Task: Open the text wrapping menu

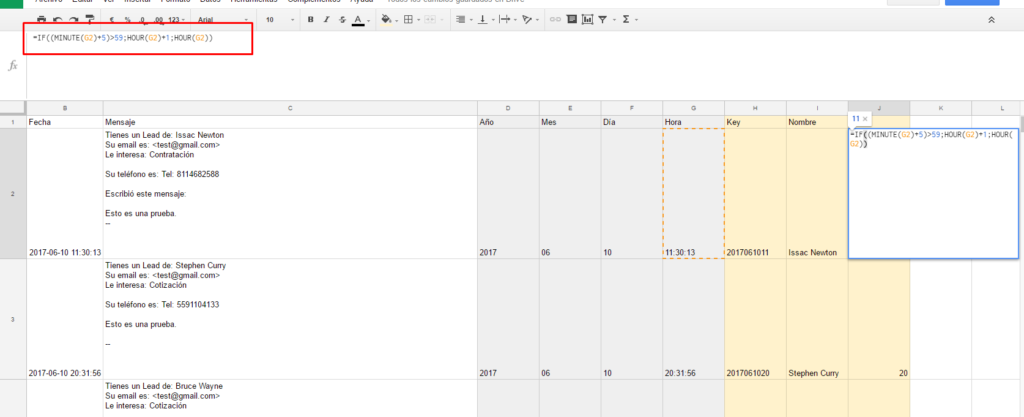Action: 506,20
